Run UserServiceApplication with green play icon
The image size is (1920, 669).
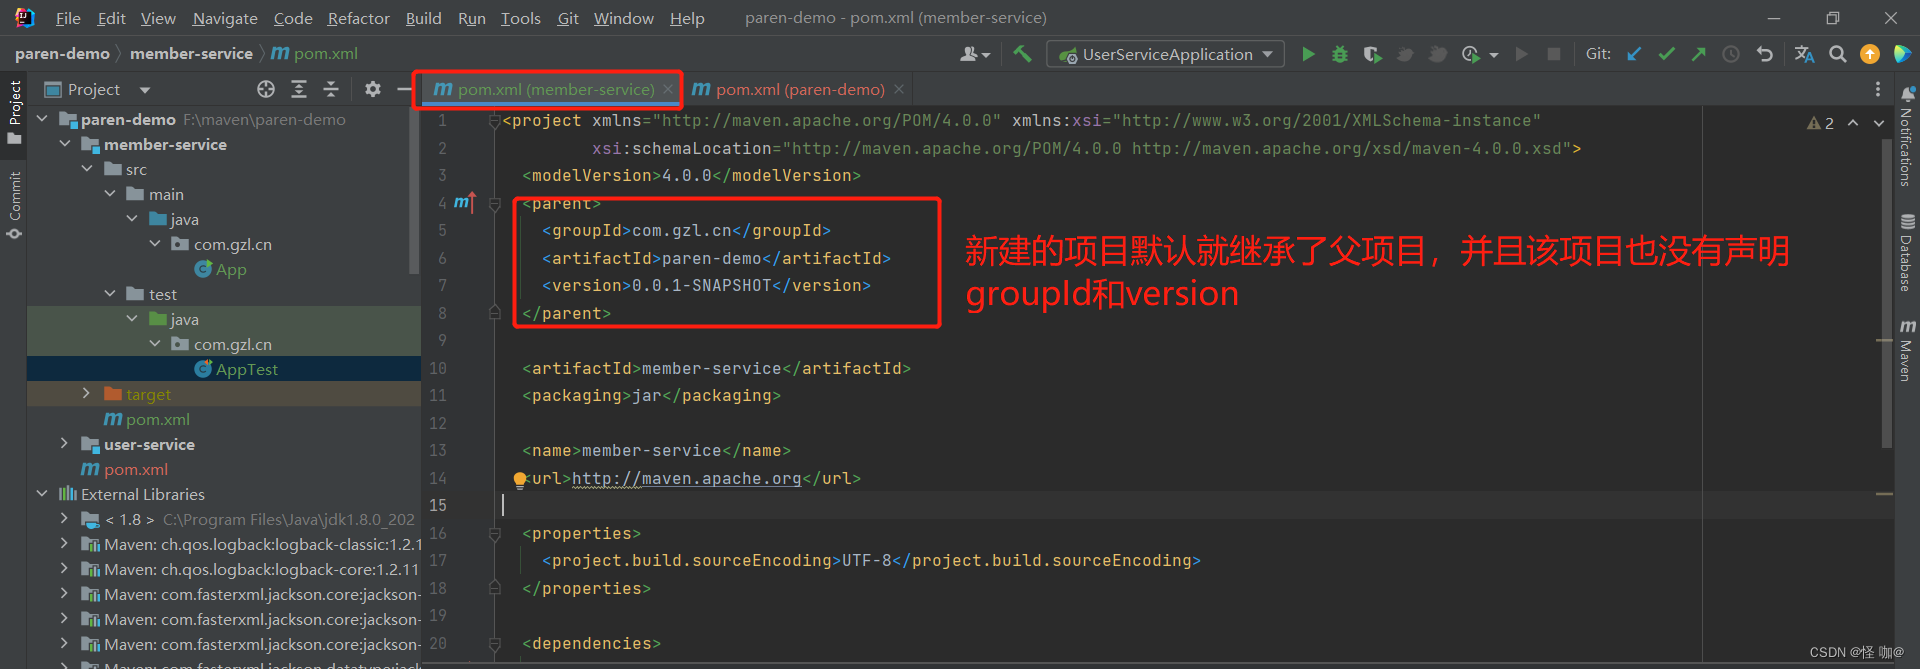click(1308, 54)
